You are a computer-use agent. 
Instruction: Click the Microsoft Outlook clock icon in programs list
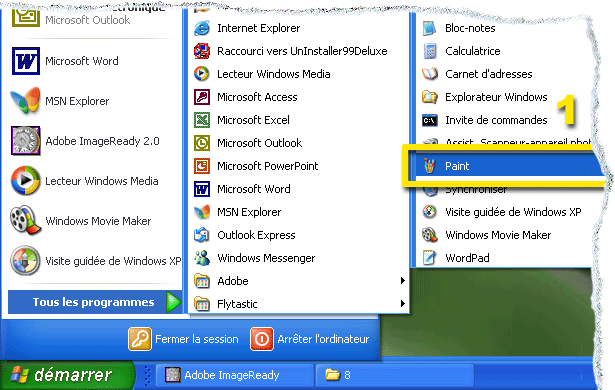click(202, 143)
